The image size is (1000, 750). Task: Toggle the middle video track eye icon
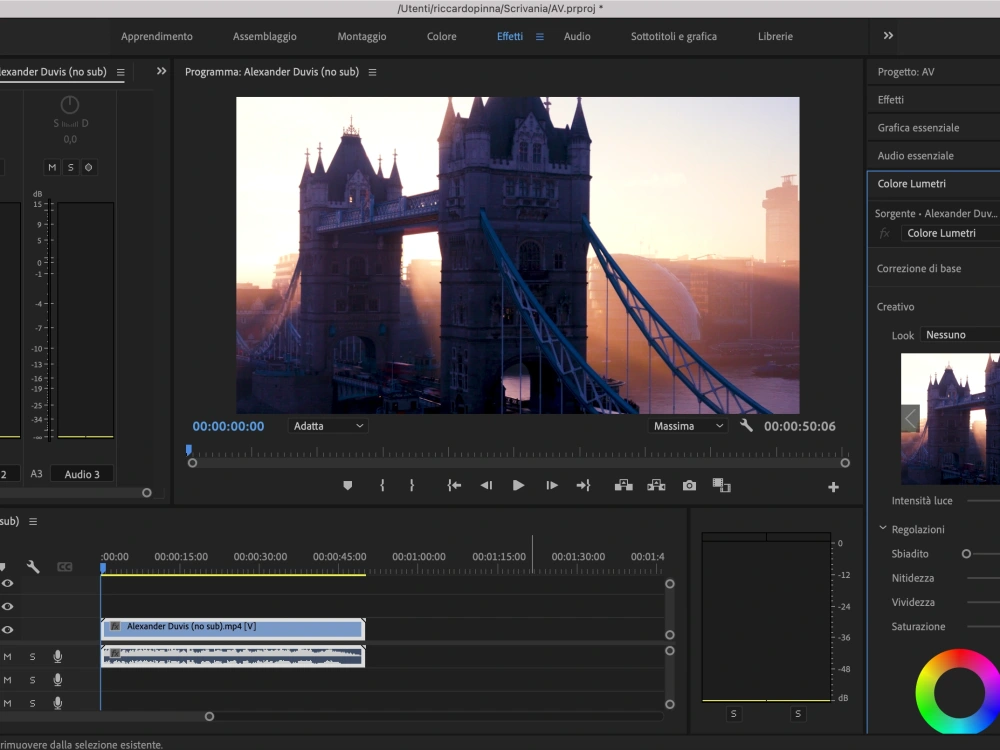click(x=8, y=607)
